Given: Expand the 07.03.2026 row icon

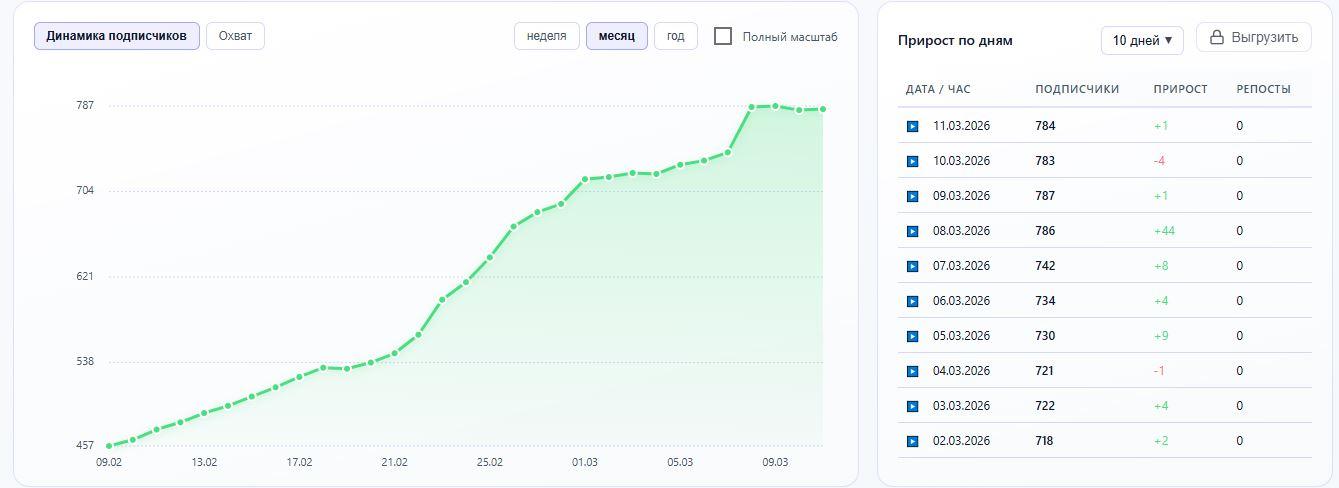Looking at the screenshot, I should click(x=912, y=266).
